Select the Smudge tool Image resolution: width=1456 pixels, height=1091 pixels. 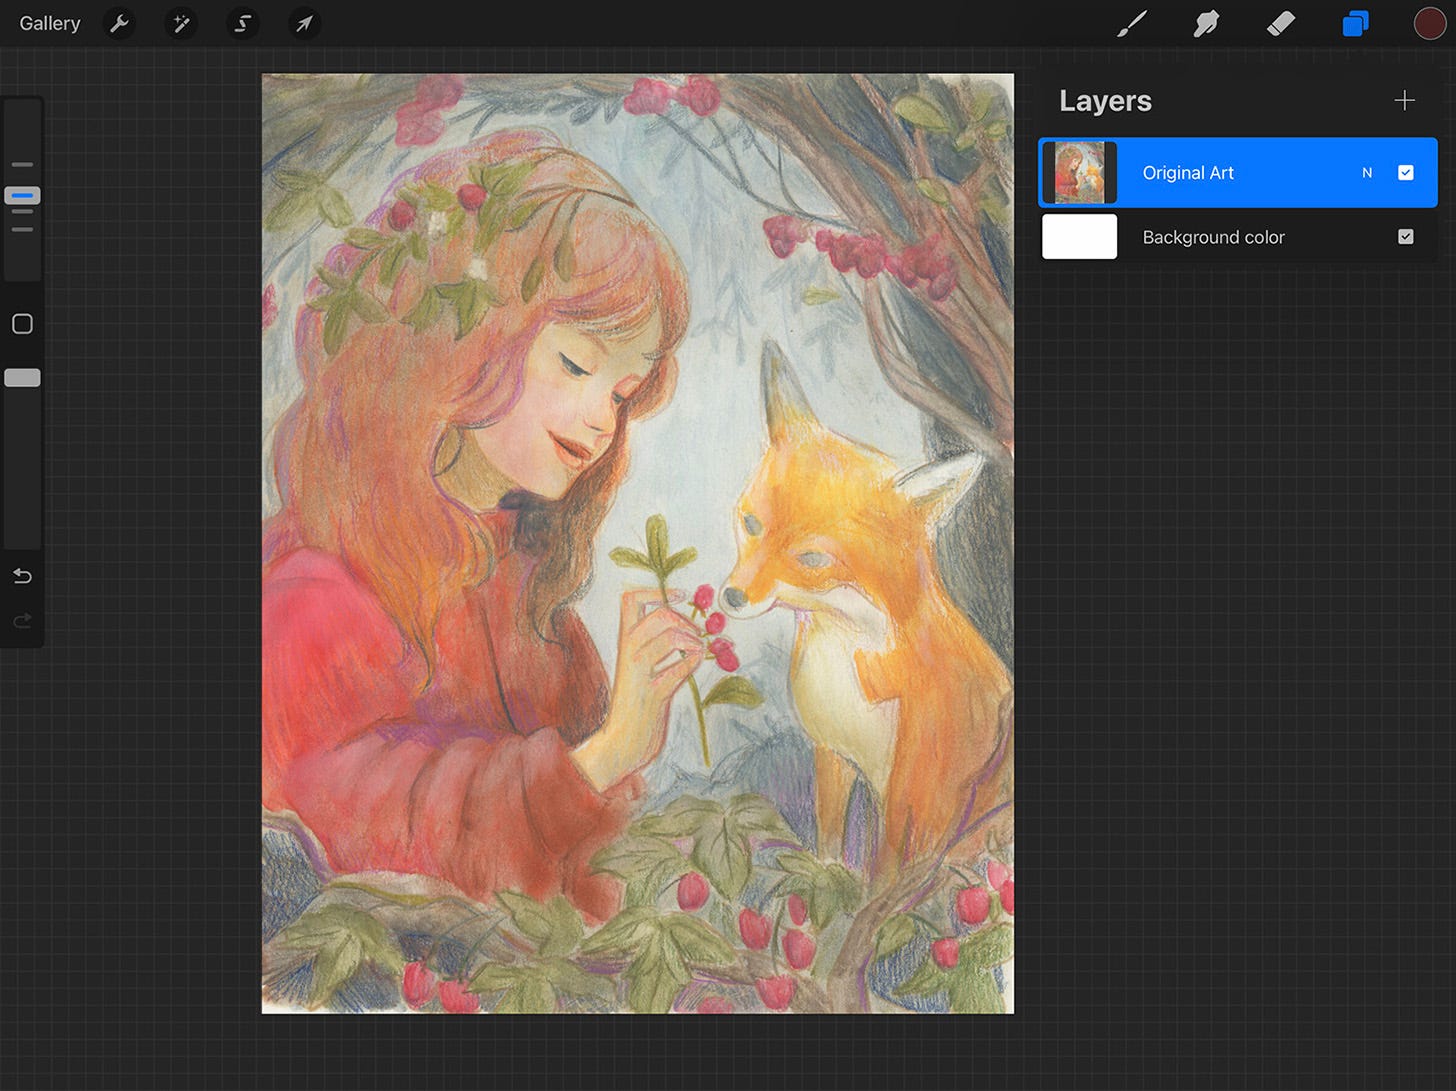1206,23
